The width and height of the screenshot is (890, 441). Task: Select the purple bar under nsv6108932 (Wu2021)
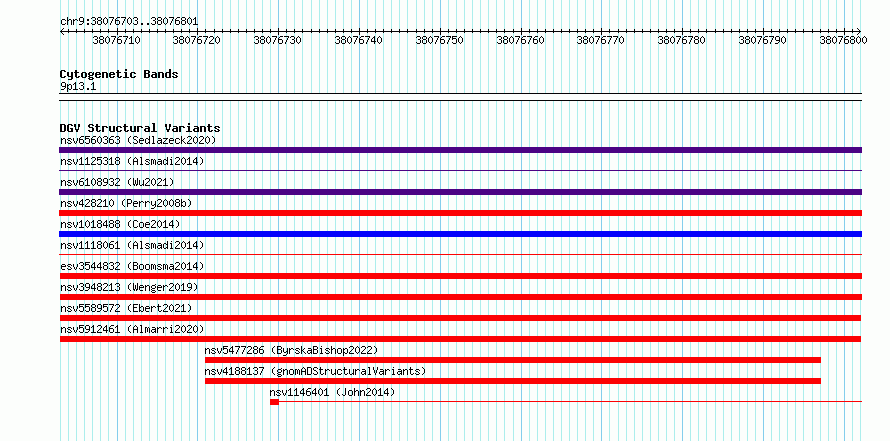460,192
